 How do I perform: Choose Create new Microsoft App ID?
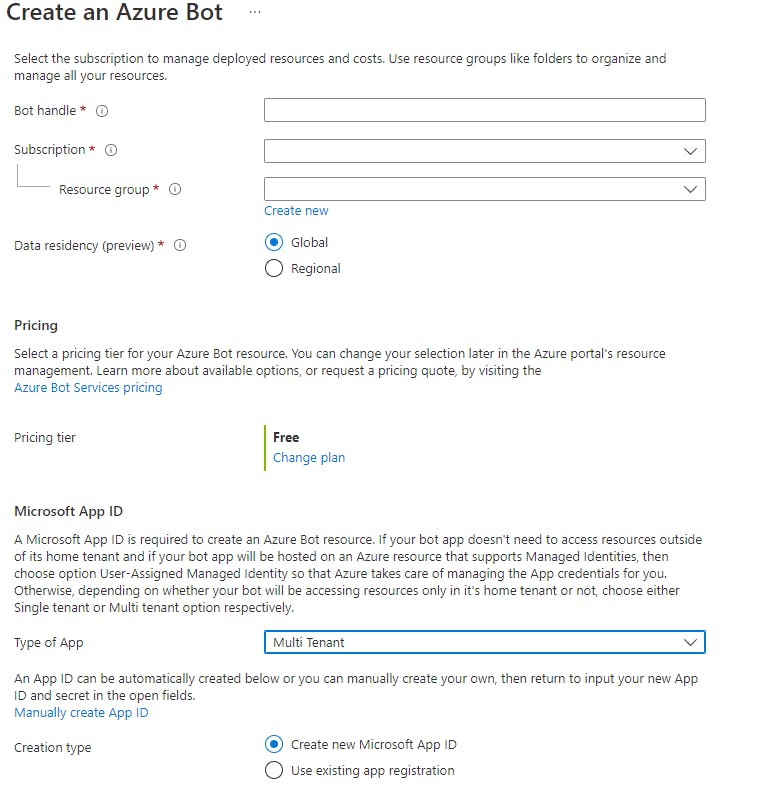274,744
